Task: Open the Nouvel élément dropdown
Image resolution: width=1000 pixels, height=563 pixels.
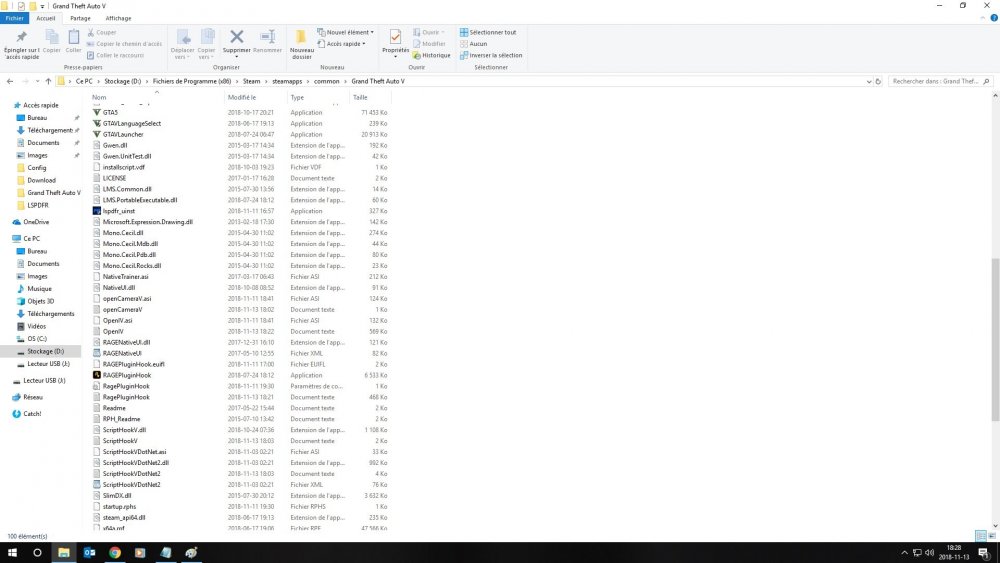Action: (346, 33)
